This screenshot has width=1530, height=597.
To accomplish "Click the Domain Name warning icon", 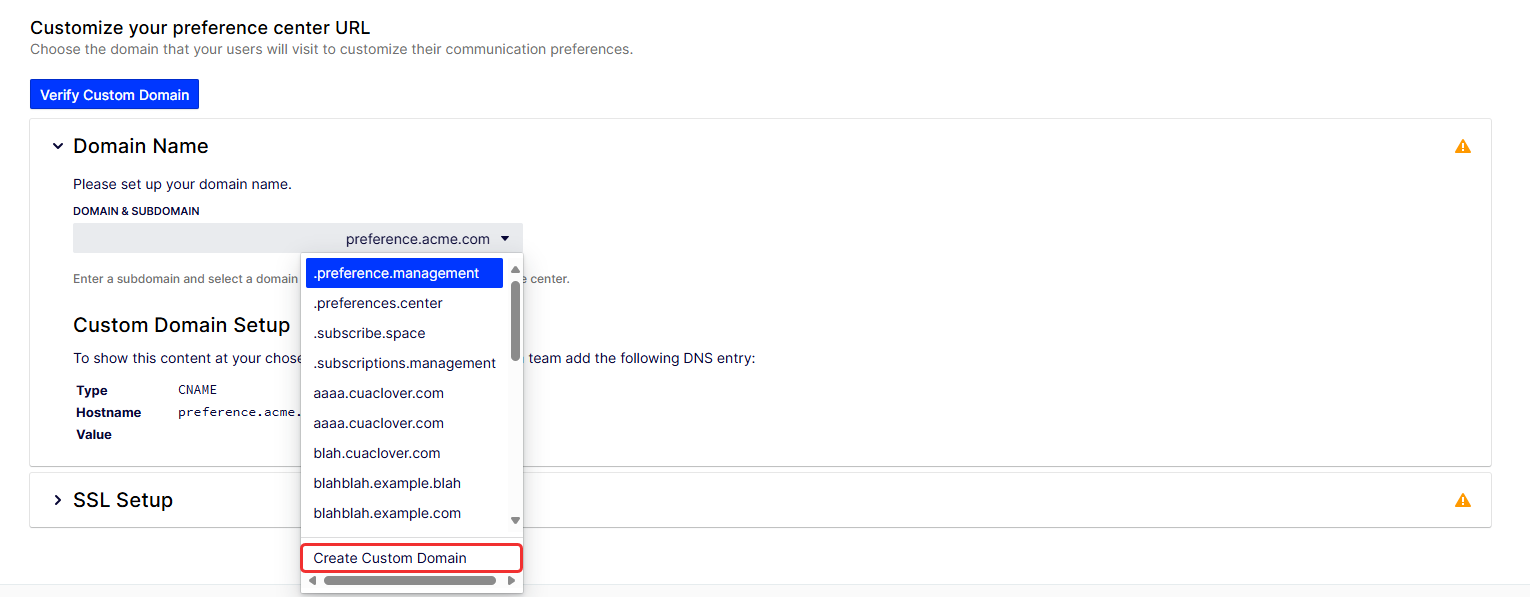I will click(x=1463, y=146).
